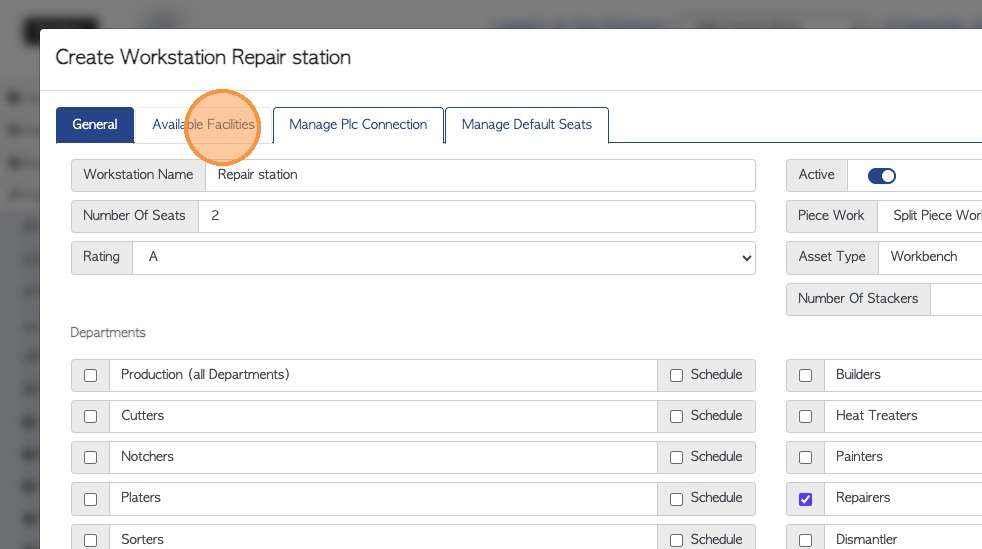
Task: Expand the Rating dropdown
Action: [443, 257]
